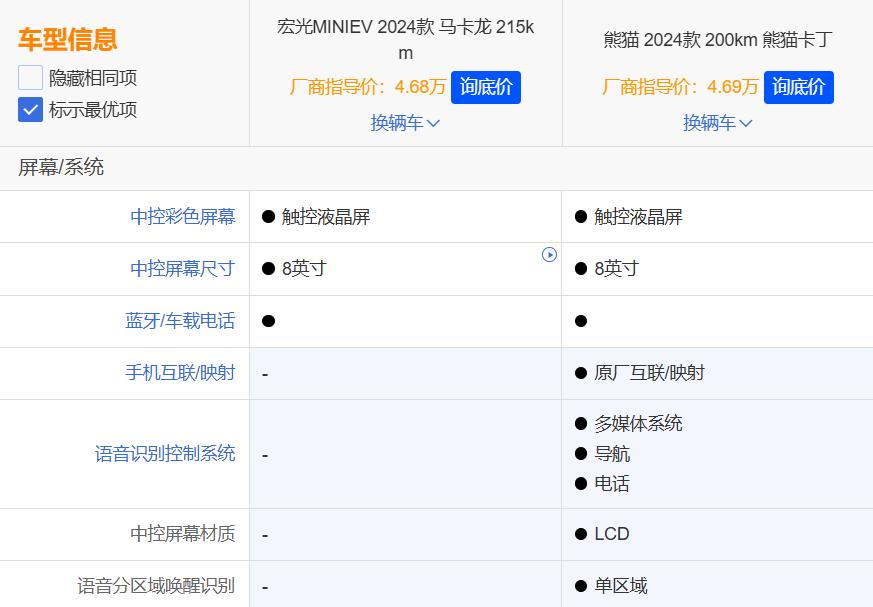Check the 隐藏相同项 checkbox
Viewport: 873px width, 607px height.
(x=30, y=78)
